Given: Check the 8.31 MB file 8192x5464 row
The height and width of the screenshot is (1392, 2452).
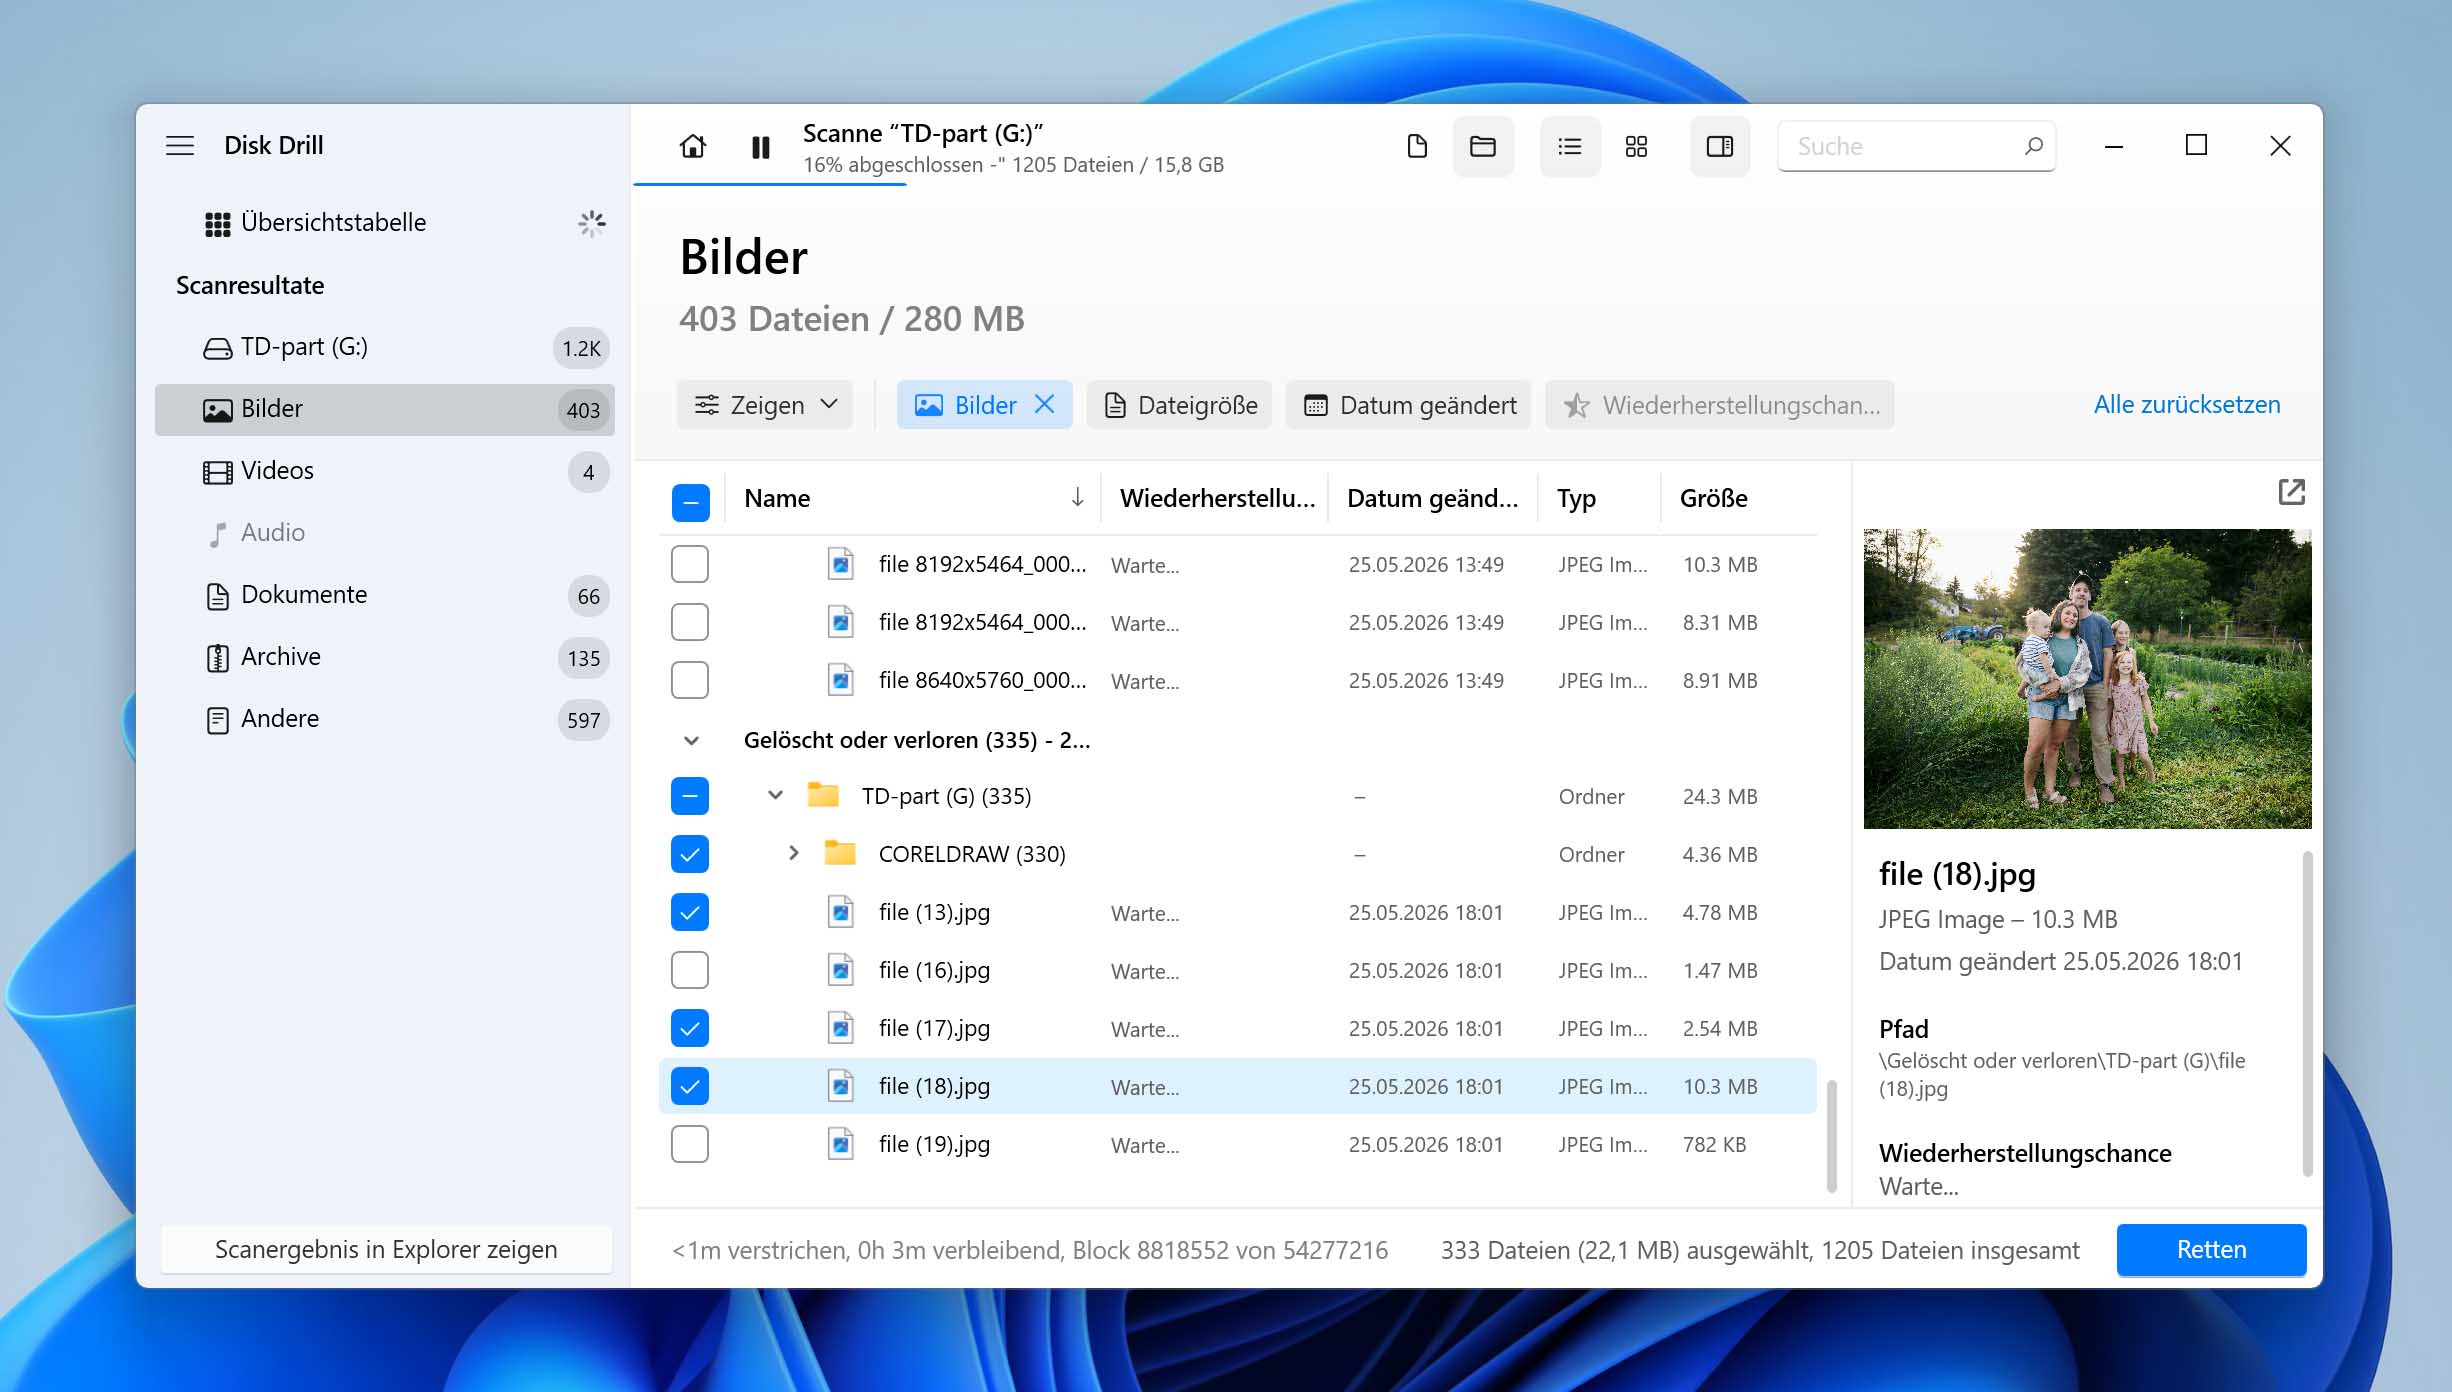Looking at the screenshot, I should pos(690,622).
